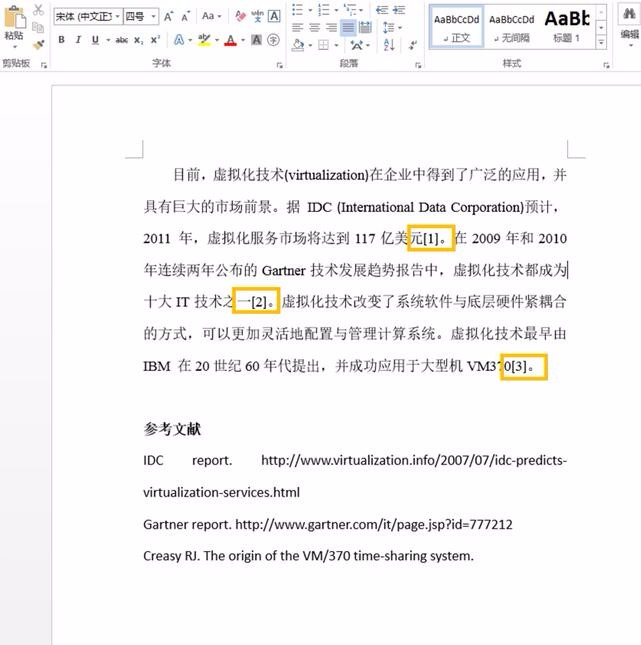641x645 pixels.
Task: Click the line spacing icon
Action: (x=389, y=28)
